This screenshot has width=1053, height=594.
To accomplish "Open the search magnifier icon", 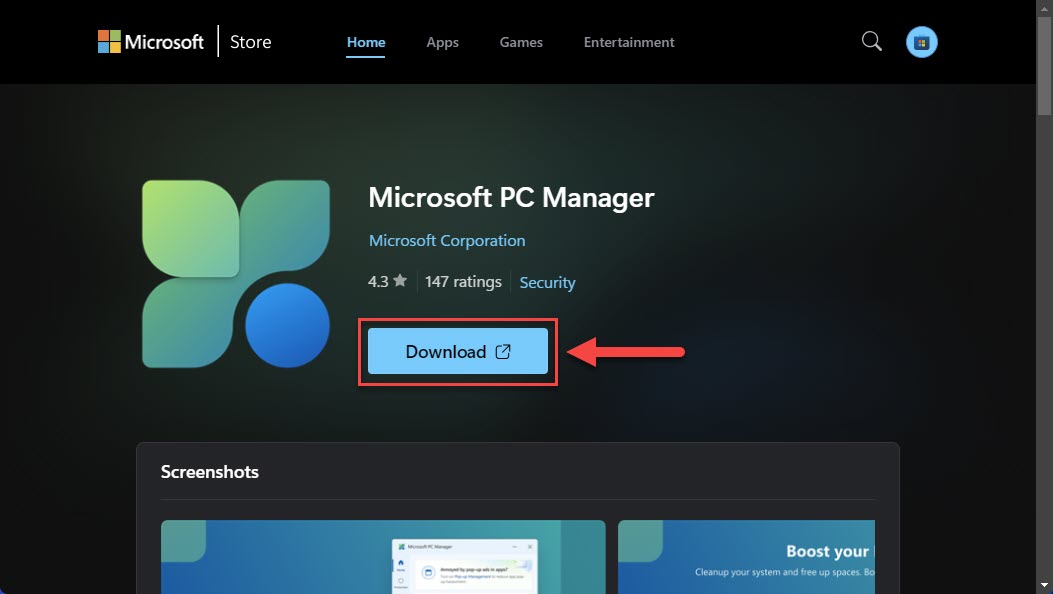I will pyautogui.click(x=872, y=42).
